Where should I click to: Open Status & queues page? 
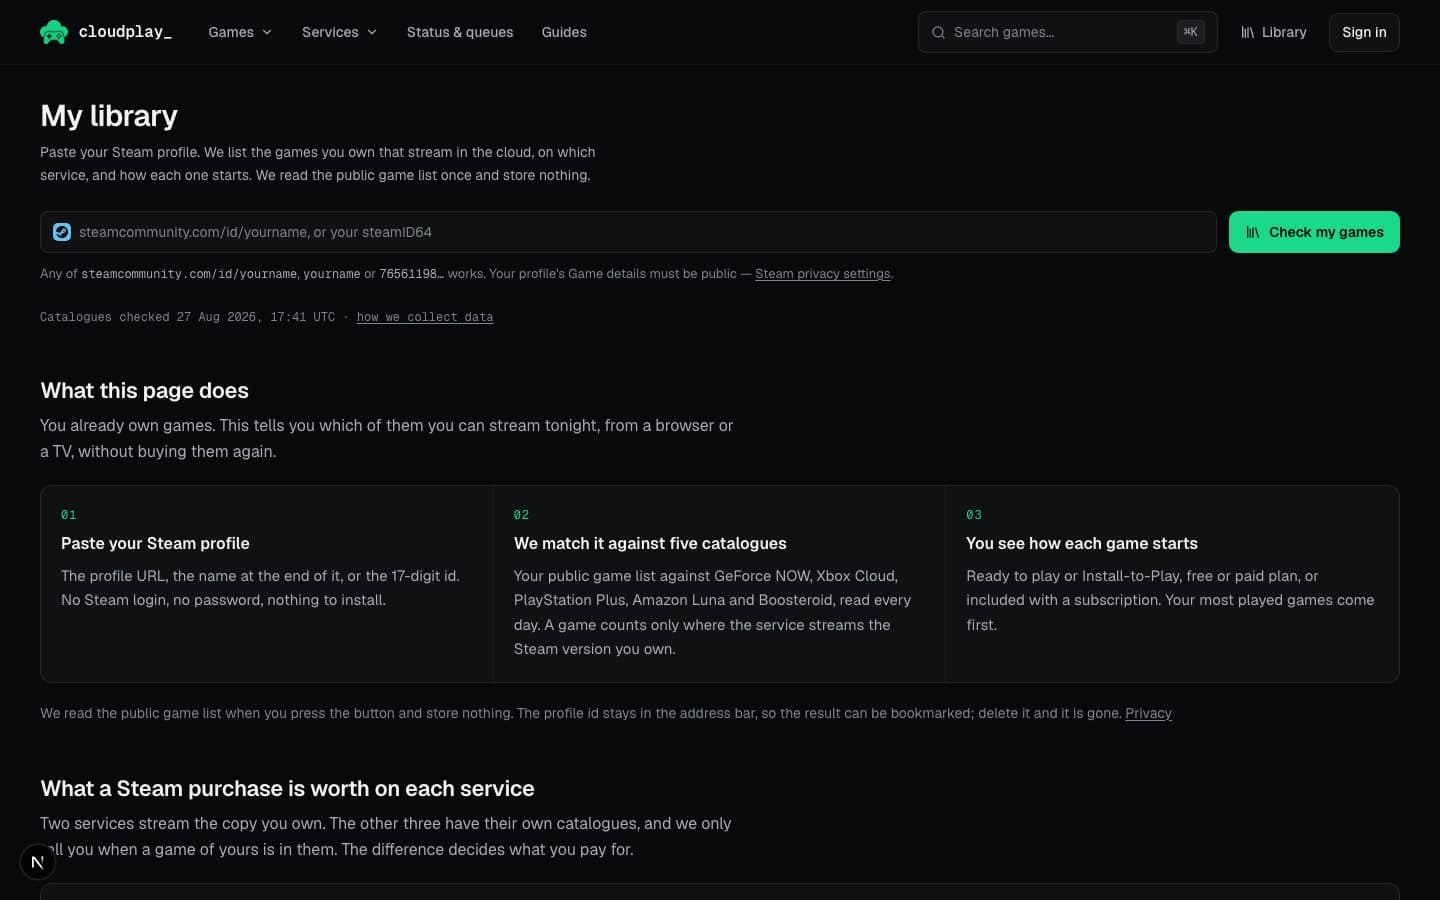[460, 32]
